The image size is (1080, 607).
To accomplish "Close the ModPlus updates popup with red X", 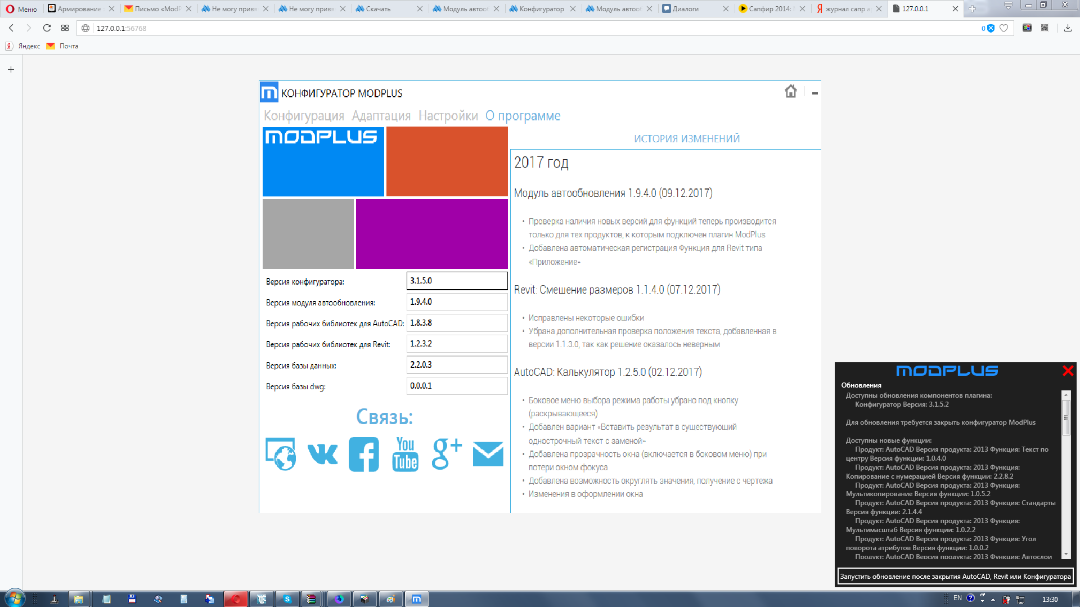I will (x=1068, y=371).
